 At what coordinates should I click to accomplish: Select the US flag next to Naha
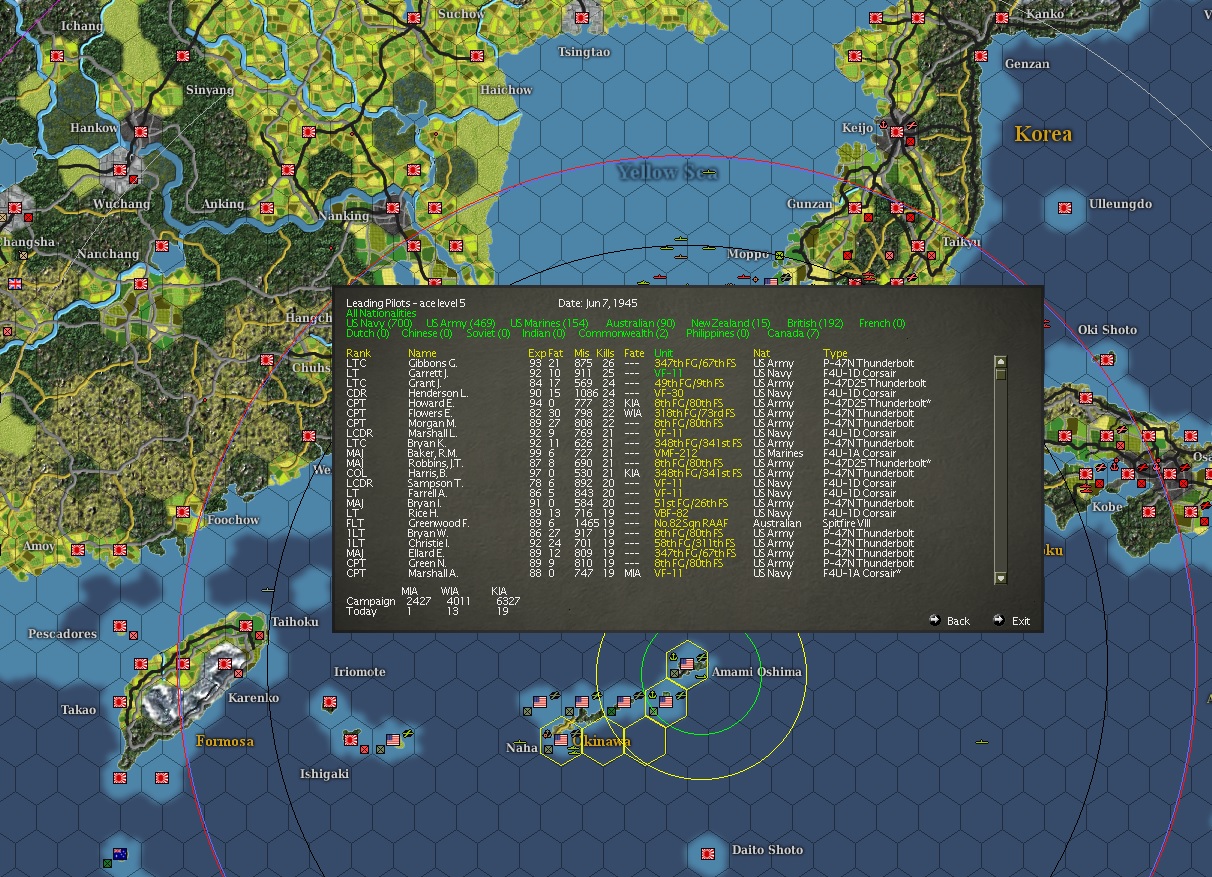[x=561, y=741]
